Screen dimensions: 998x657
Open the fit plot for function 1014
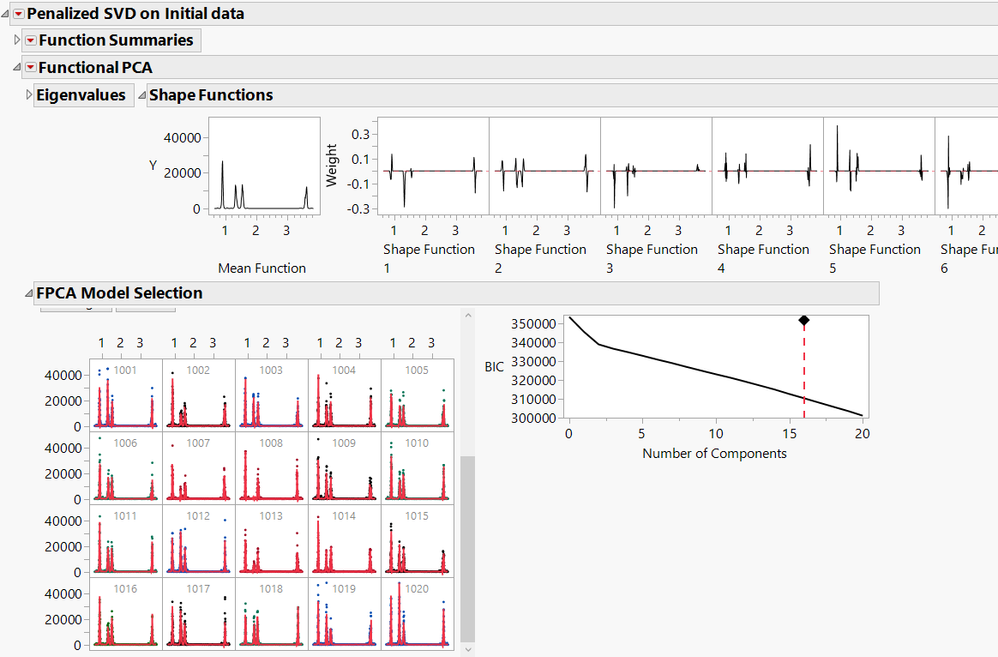[344, 540]
